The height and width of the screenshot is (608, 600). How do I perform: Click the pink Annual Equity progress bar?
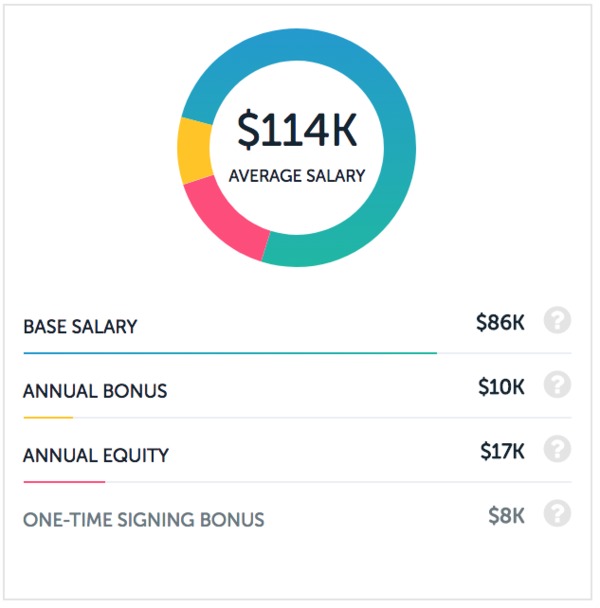click(64, 482)
